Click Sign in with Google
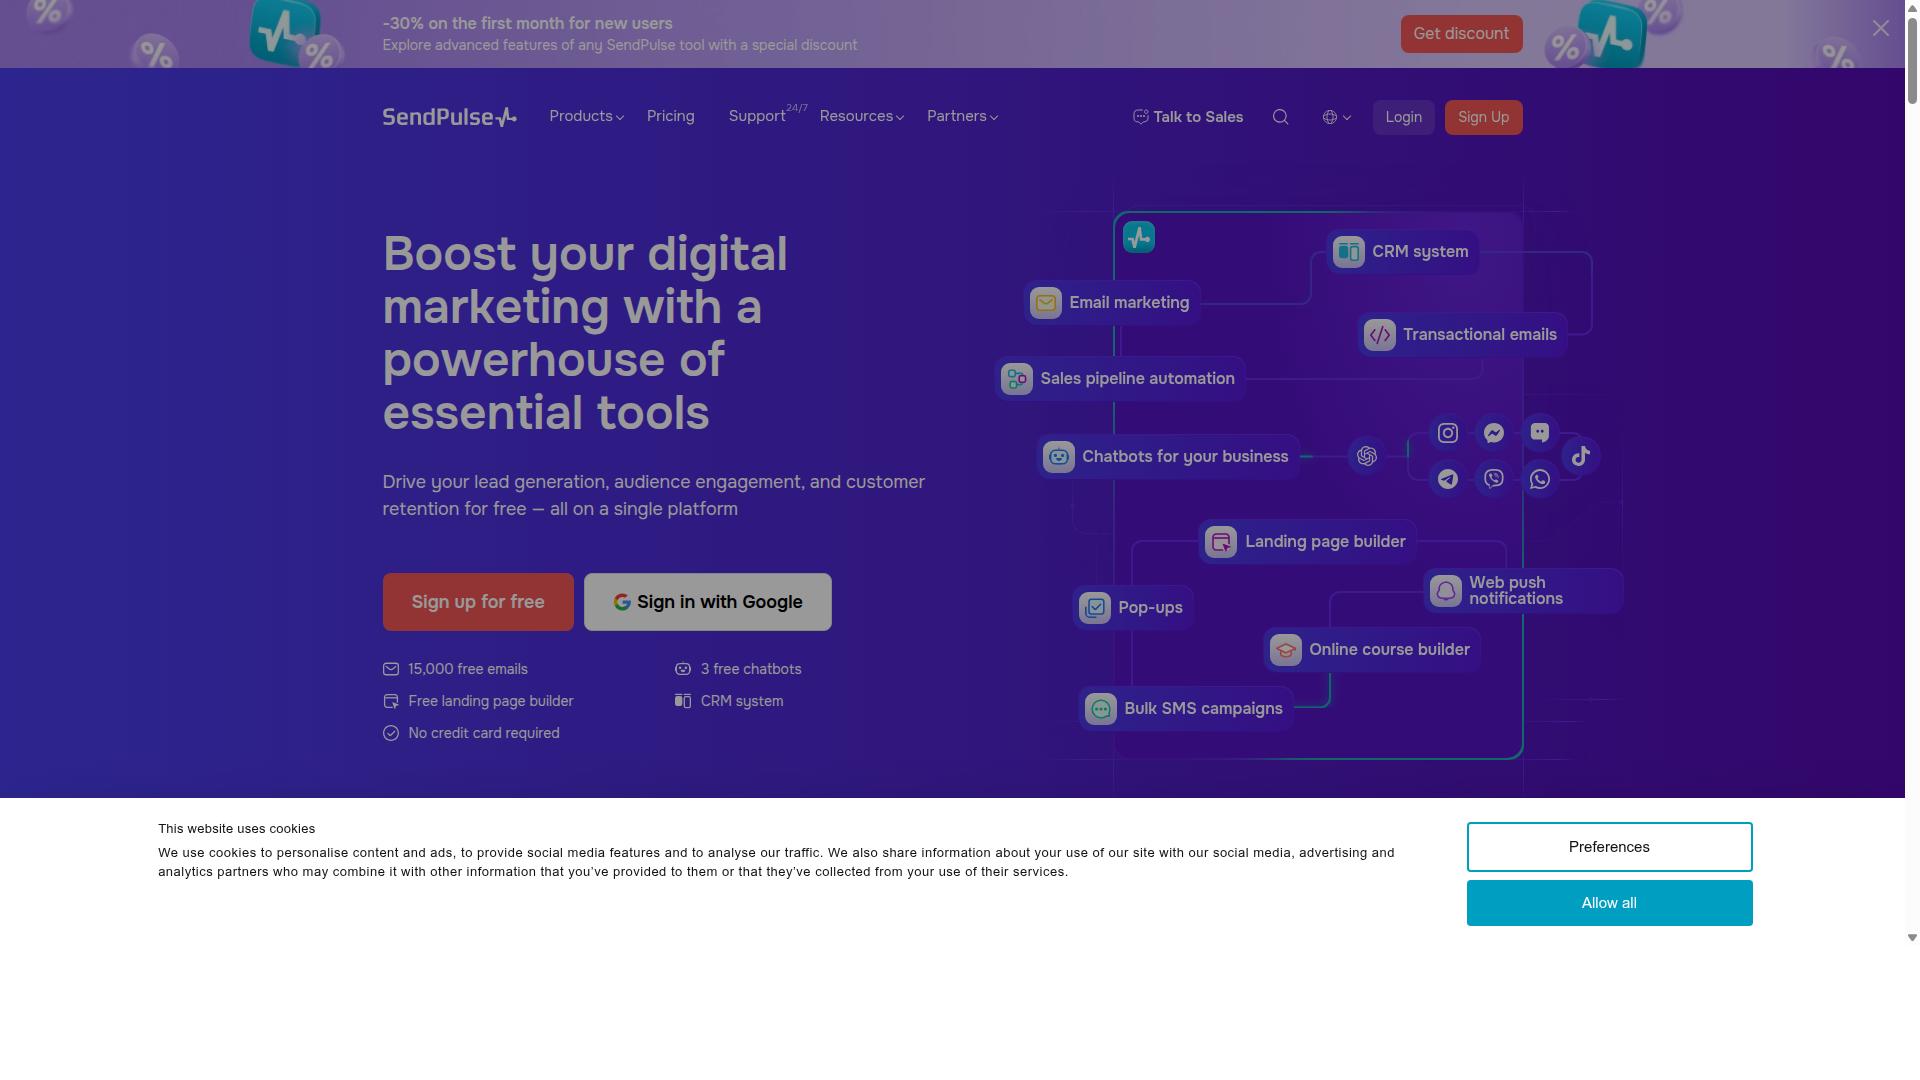Viewport: 1920px width, 1080px height. pyautogui.click(x=707, y=602)
